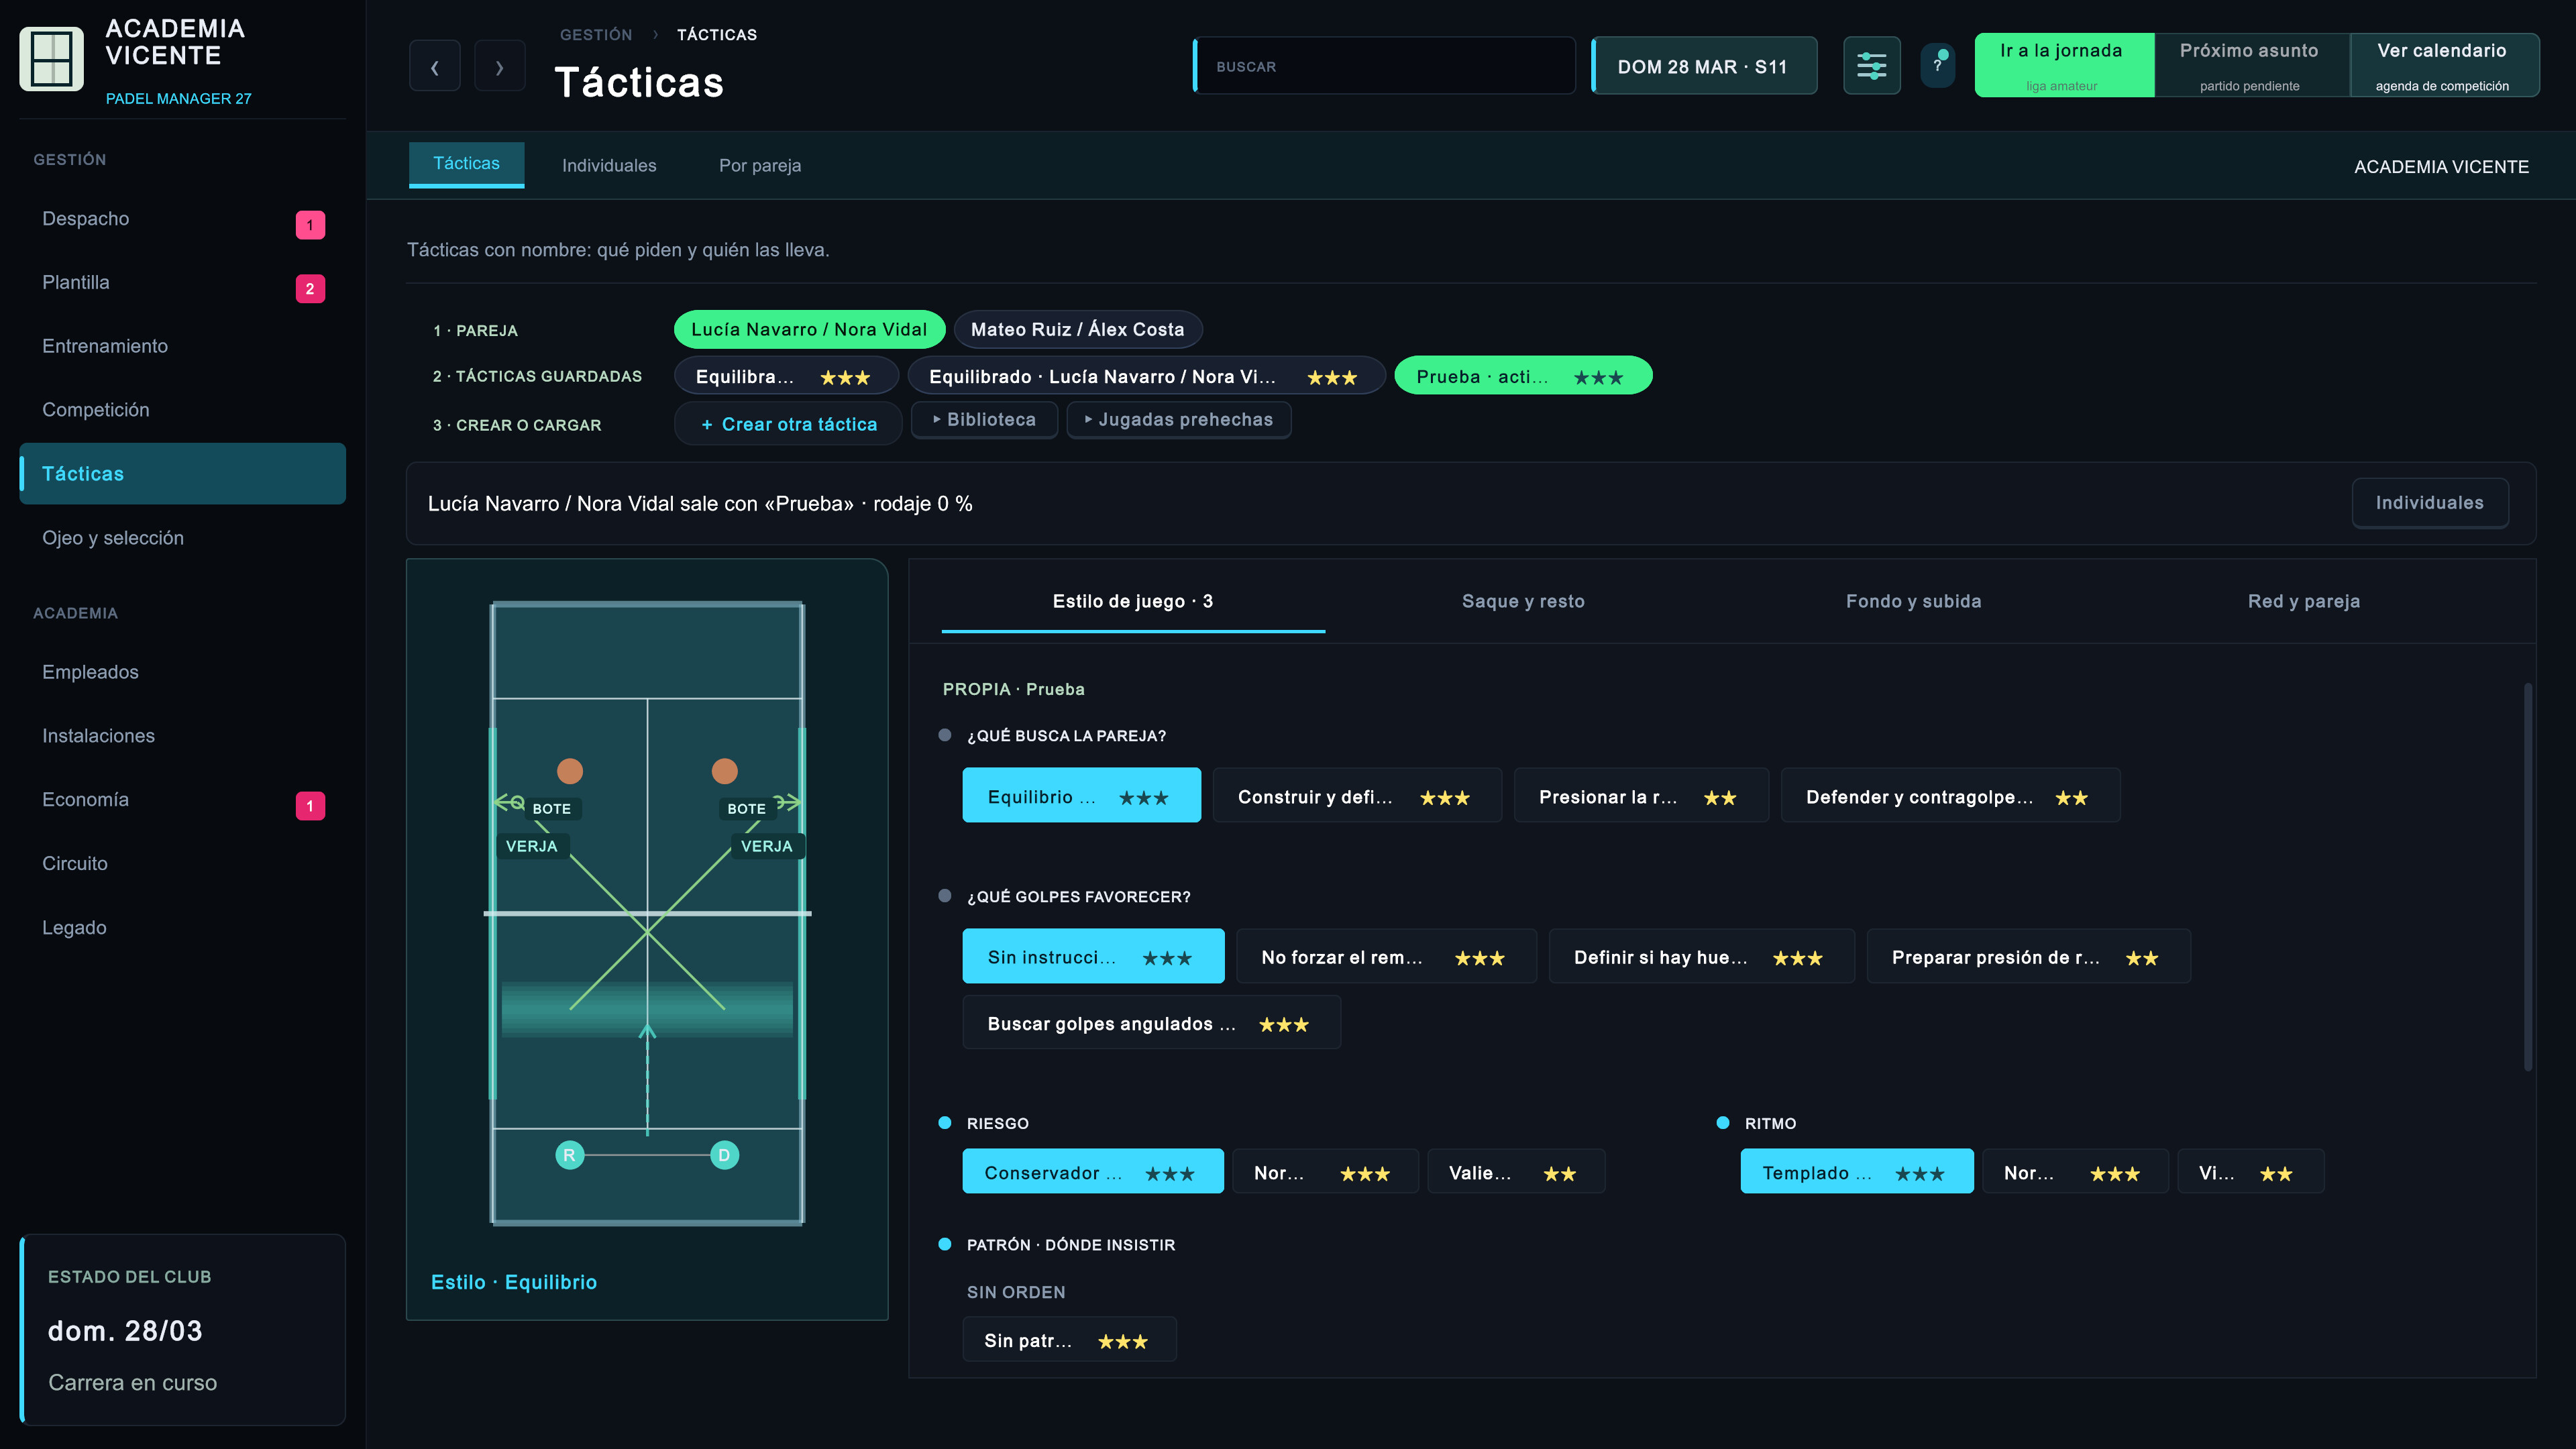Select Presionar la r... objective
2576x1449 pixels.
point(1641,796)
